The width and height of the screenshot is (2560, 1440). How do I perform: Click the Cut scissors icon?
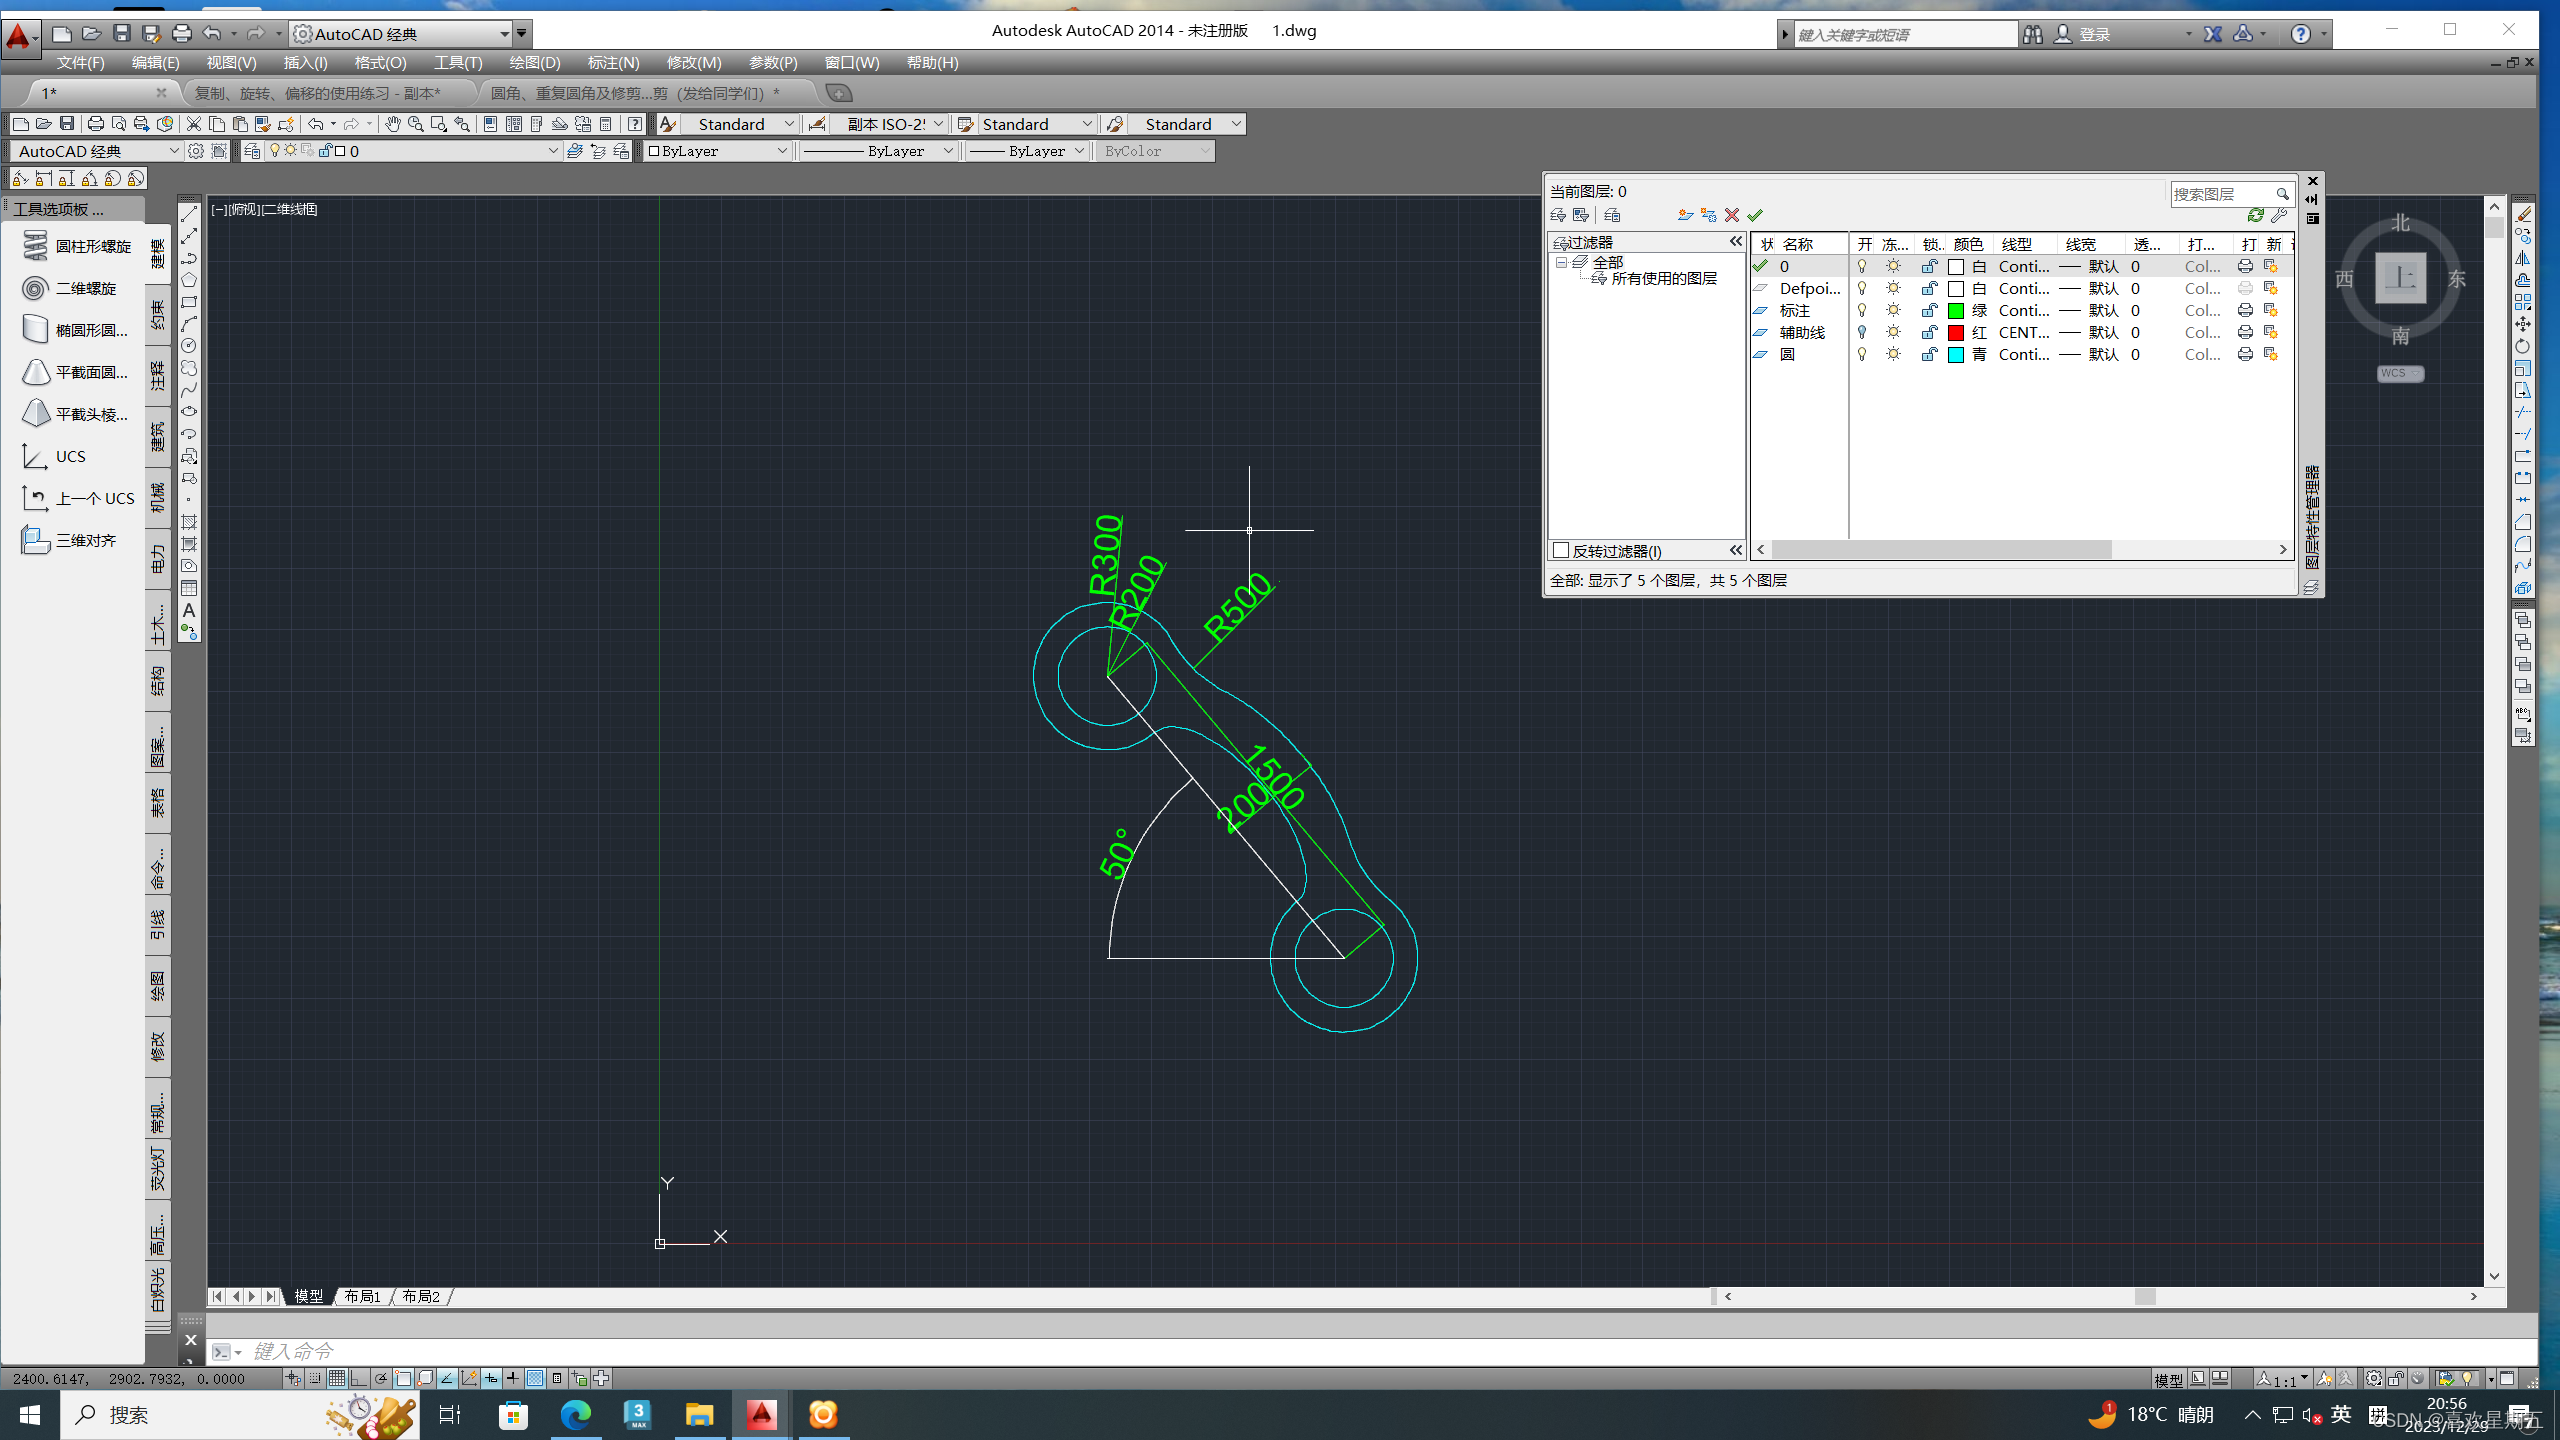click(x=194, y=124)
